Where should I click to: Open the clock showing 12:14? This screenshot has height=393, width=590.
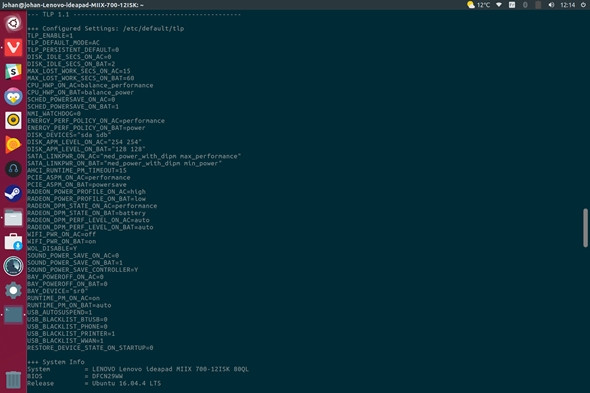pos(568,5)
